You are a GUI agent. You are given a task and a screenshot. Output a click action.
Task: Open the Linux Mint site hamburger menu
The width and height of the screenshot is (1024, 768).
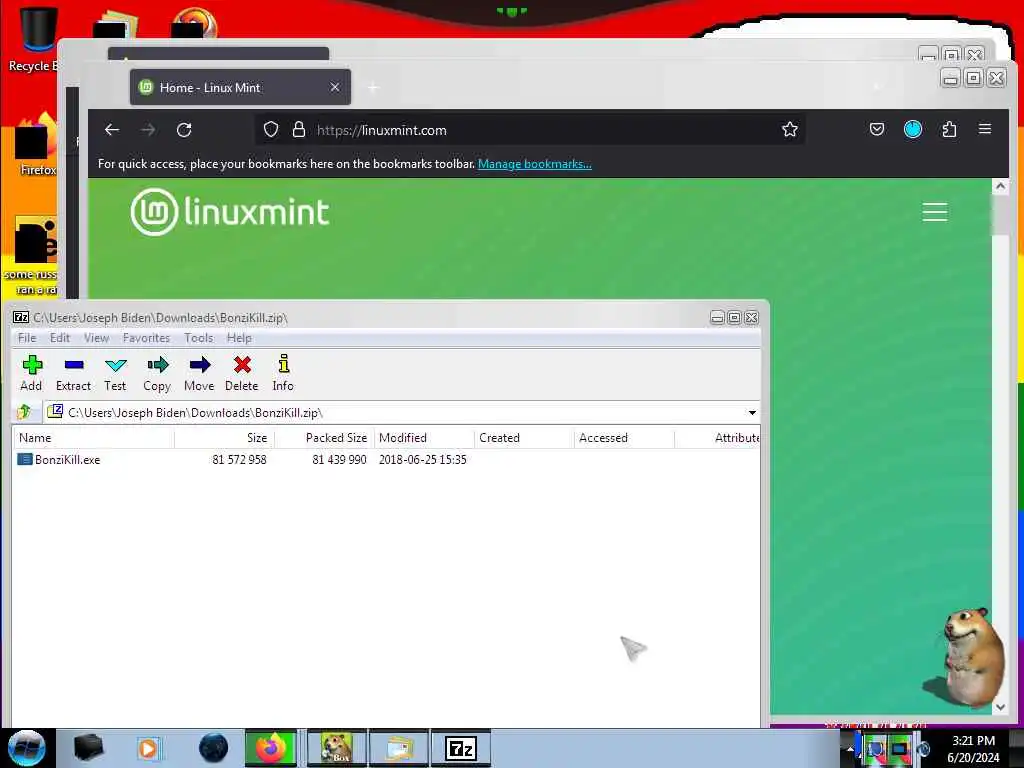(x=935, y=212)
